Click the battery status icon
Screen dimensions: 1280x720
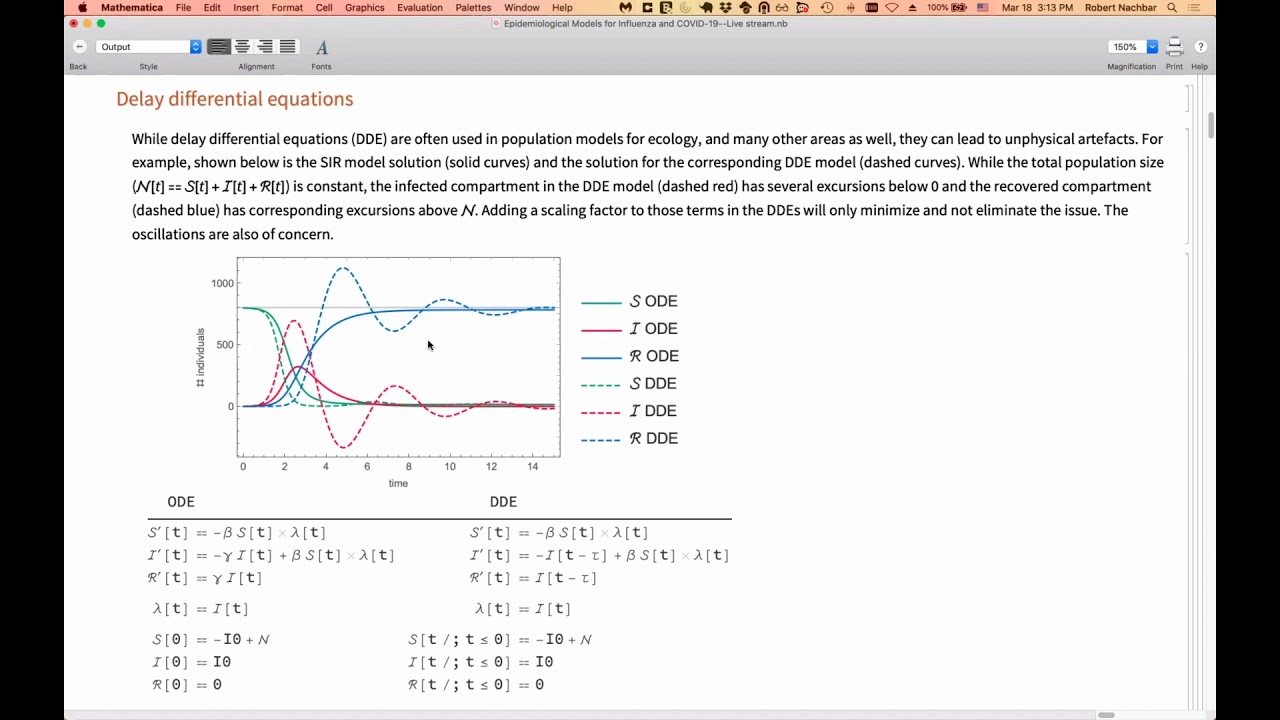coord(960,8)
